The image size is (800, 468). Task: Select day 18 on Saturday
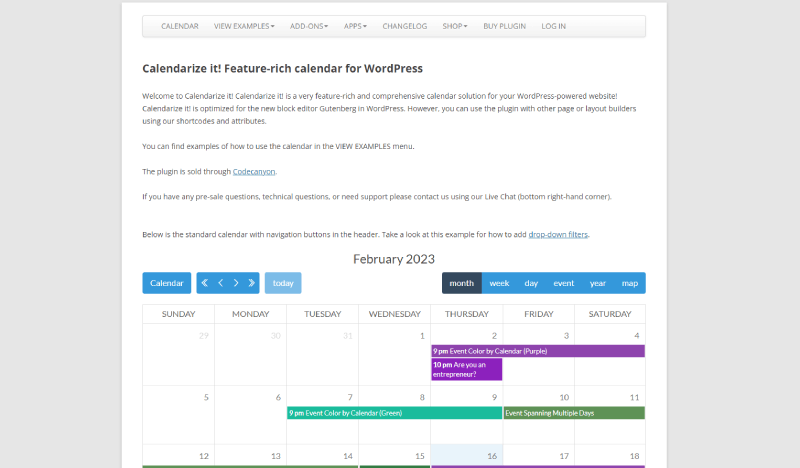[610, 456]
